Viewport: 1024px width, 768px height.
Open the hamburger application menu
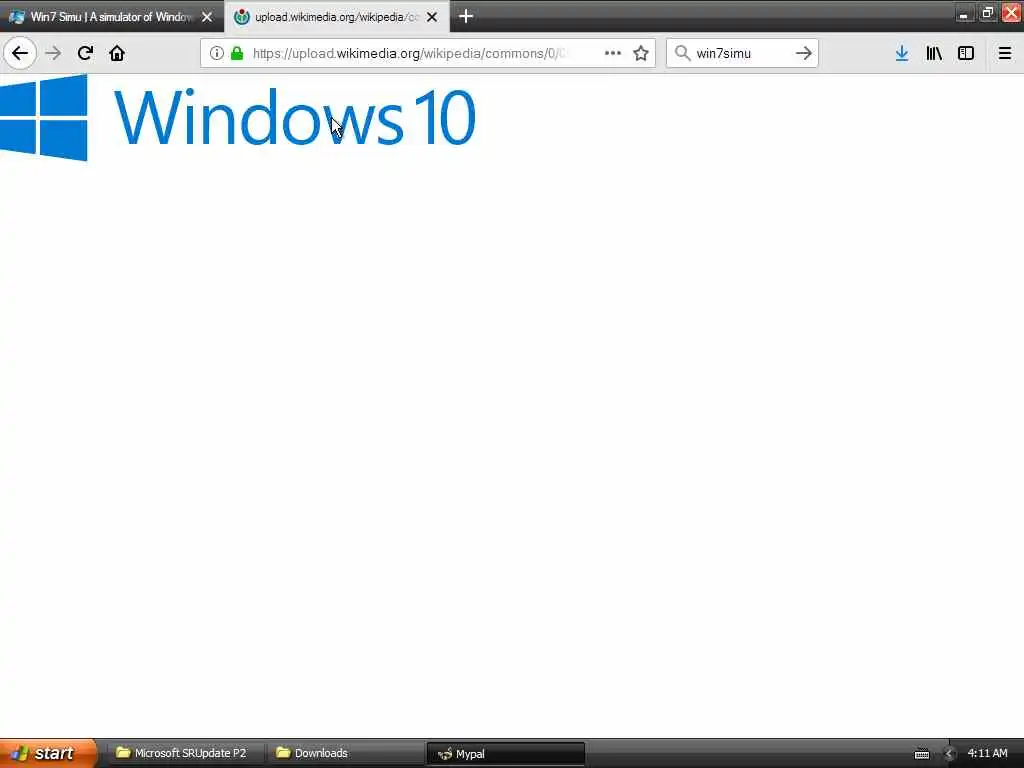click(1005, 53)
